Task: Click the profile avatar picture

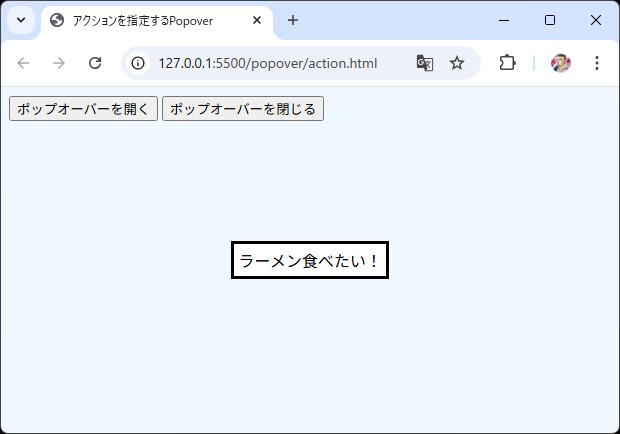Action: 561,63
